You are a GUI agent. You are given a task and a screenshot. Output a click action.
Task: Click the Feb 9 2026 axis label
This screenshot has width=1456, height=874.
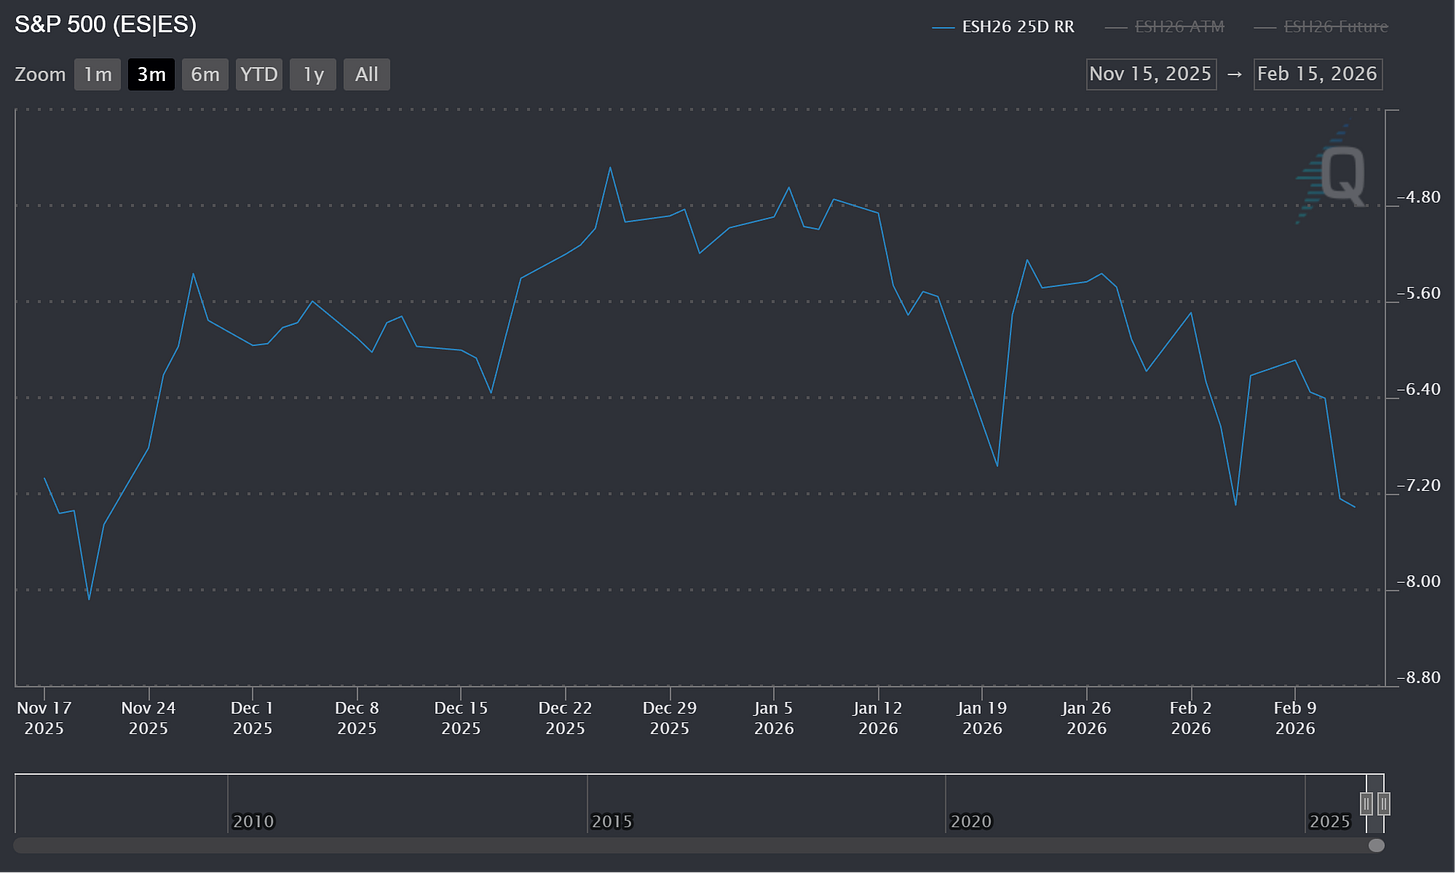(1295, 718)
